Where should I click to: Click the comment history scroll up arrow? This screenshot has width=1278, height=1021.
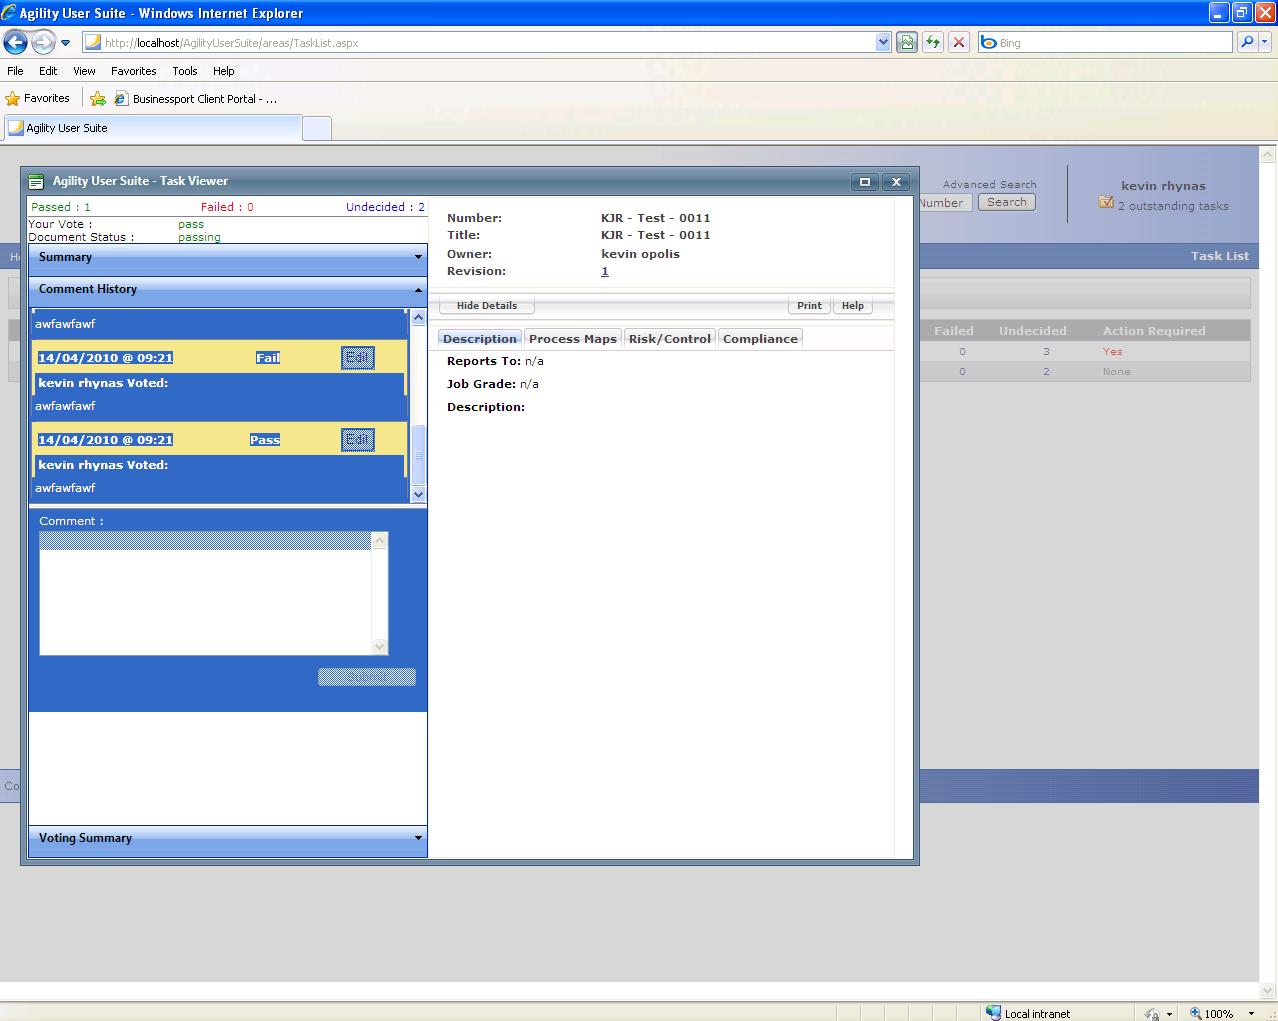(418, 317)
